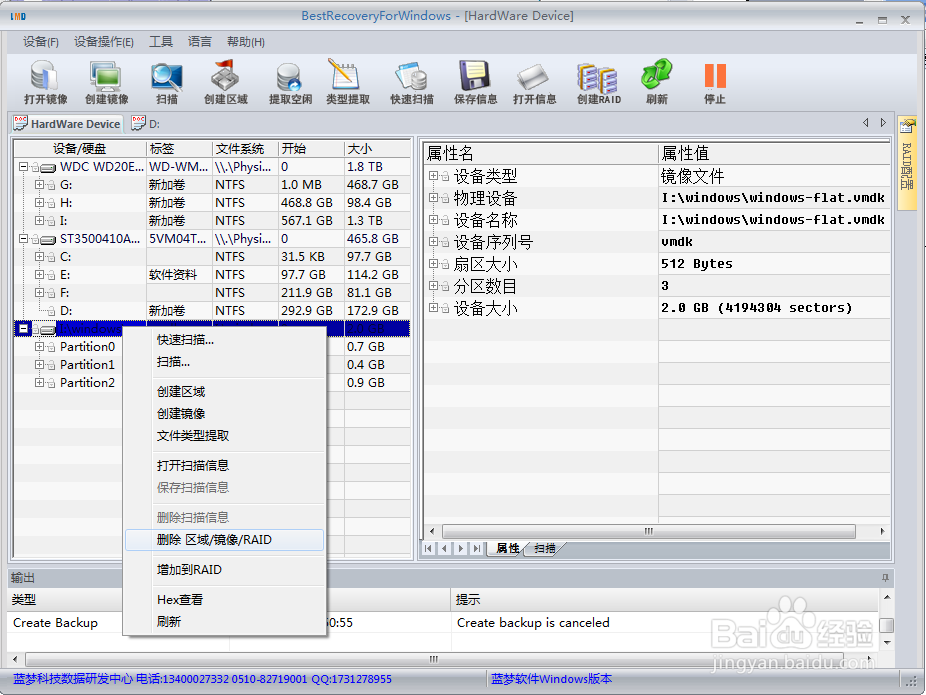Expand the G: partition node

[x=39, y=185]
